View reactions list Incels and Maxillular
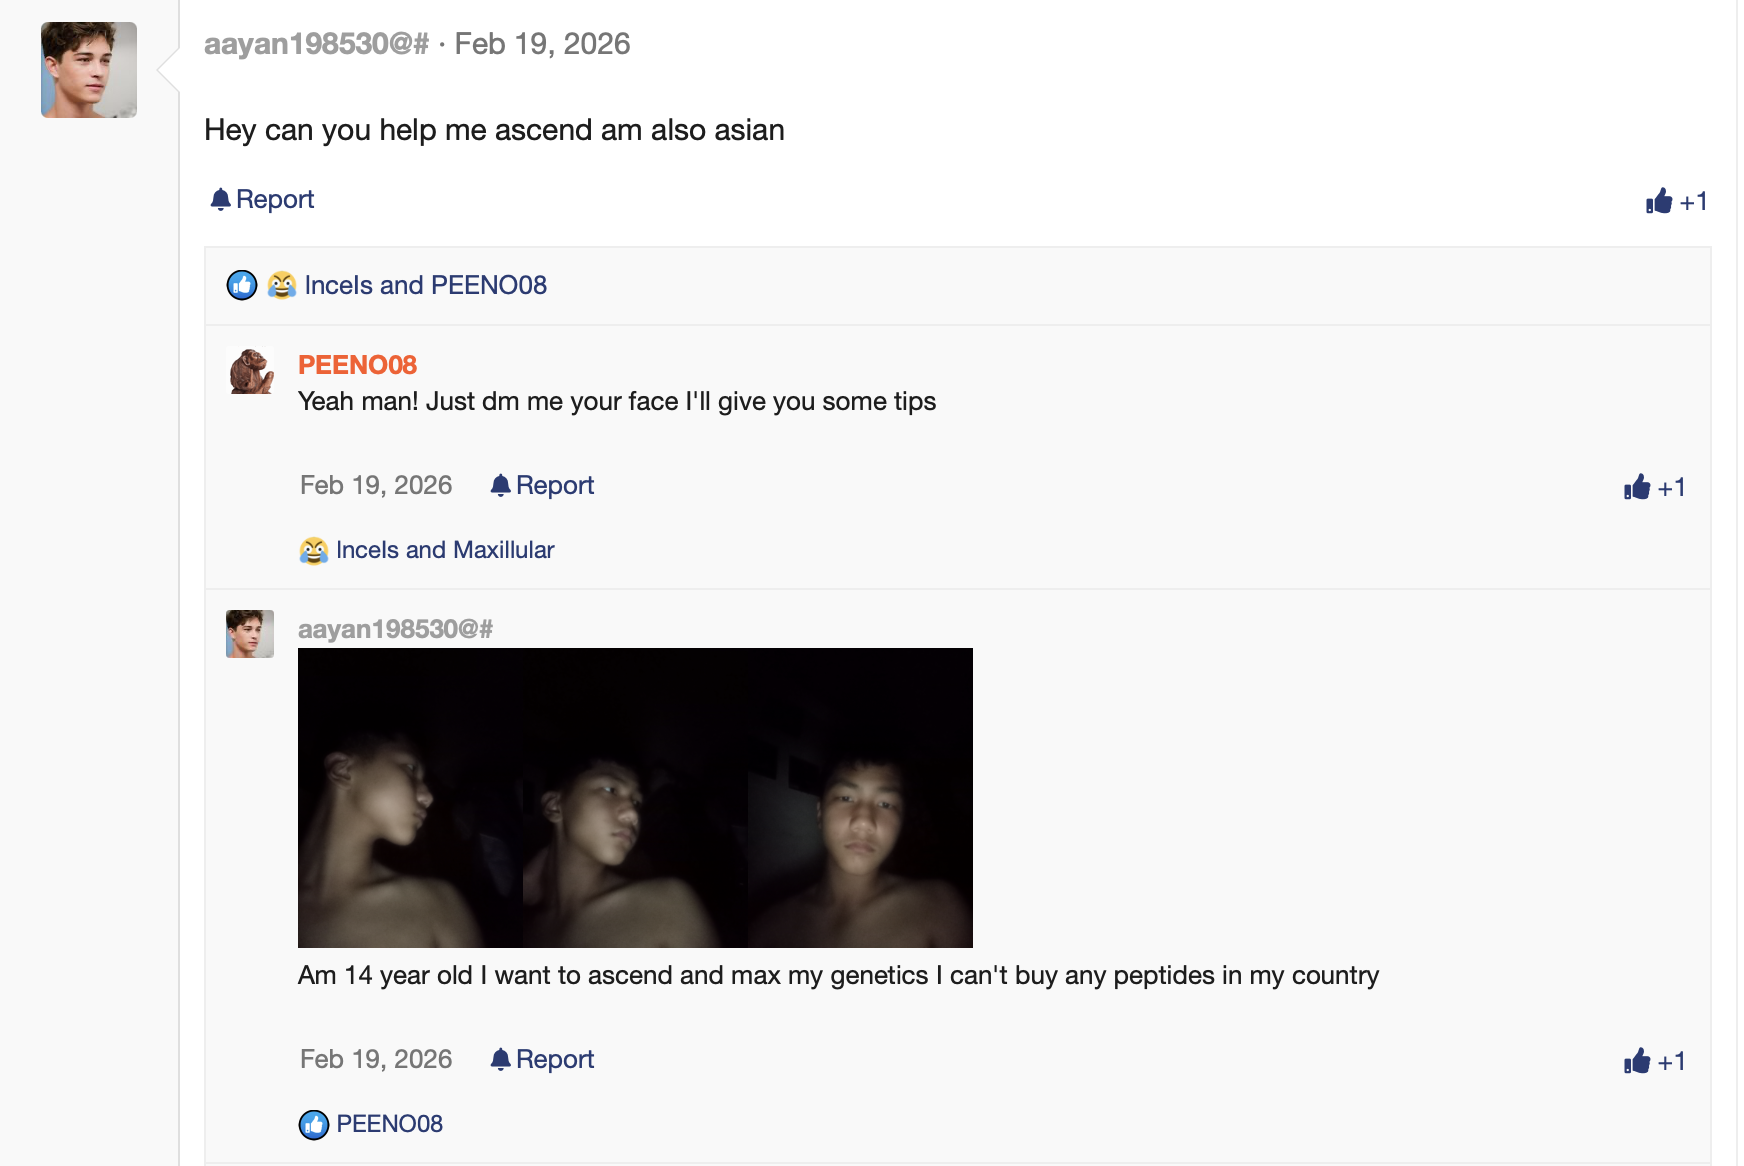 [444, 550]
